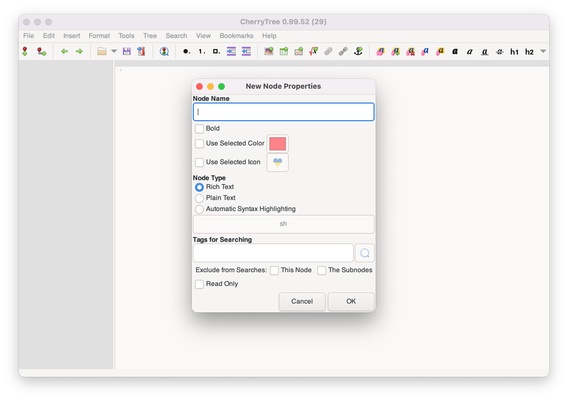Click the Insert LaTeX math icon
The image size is (568, 400).
tap(314, 51)
